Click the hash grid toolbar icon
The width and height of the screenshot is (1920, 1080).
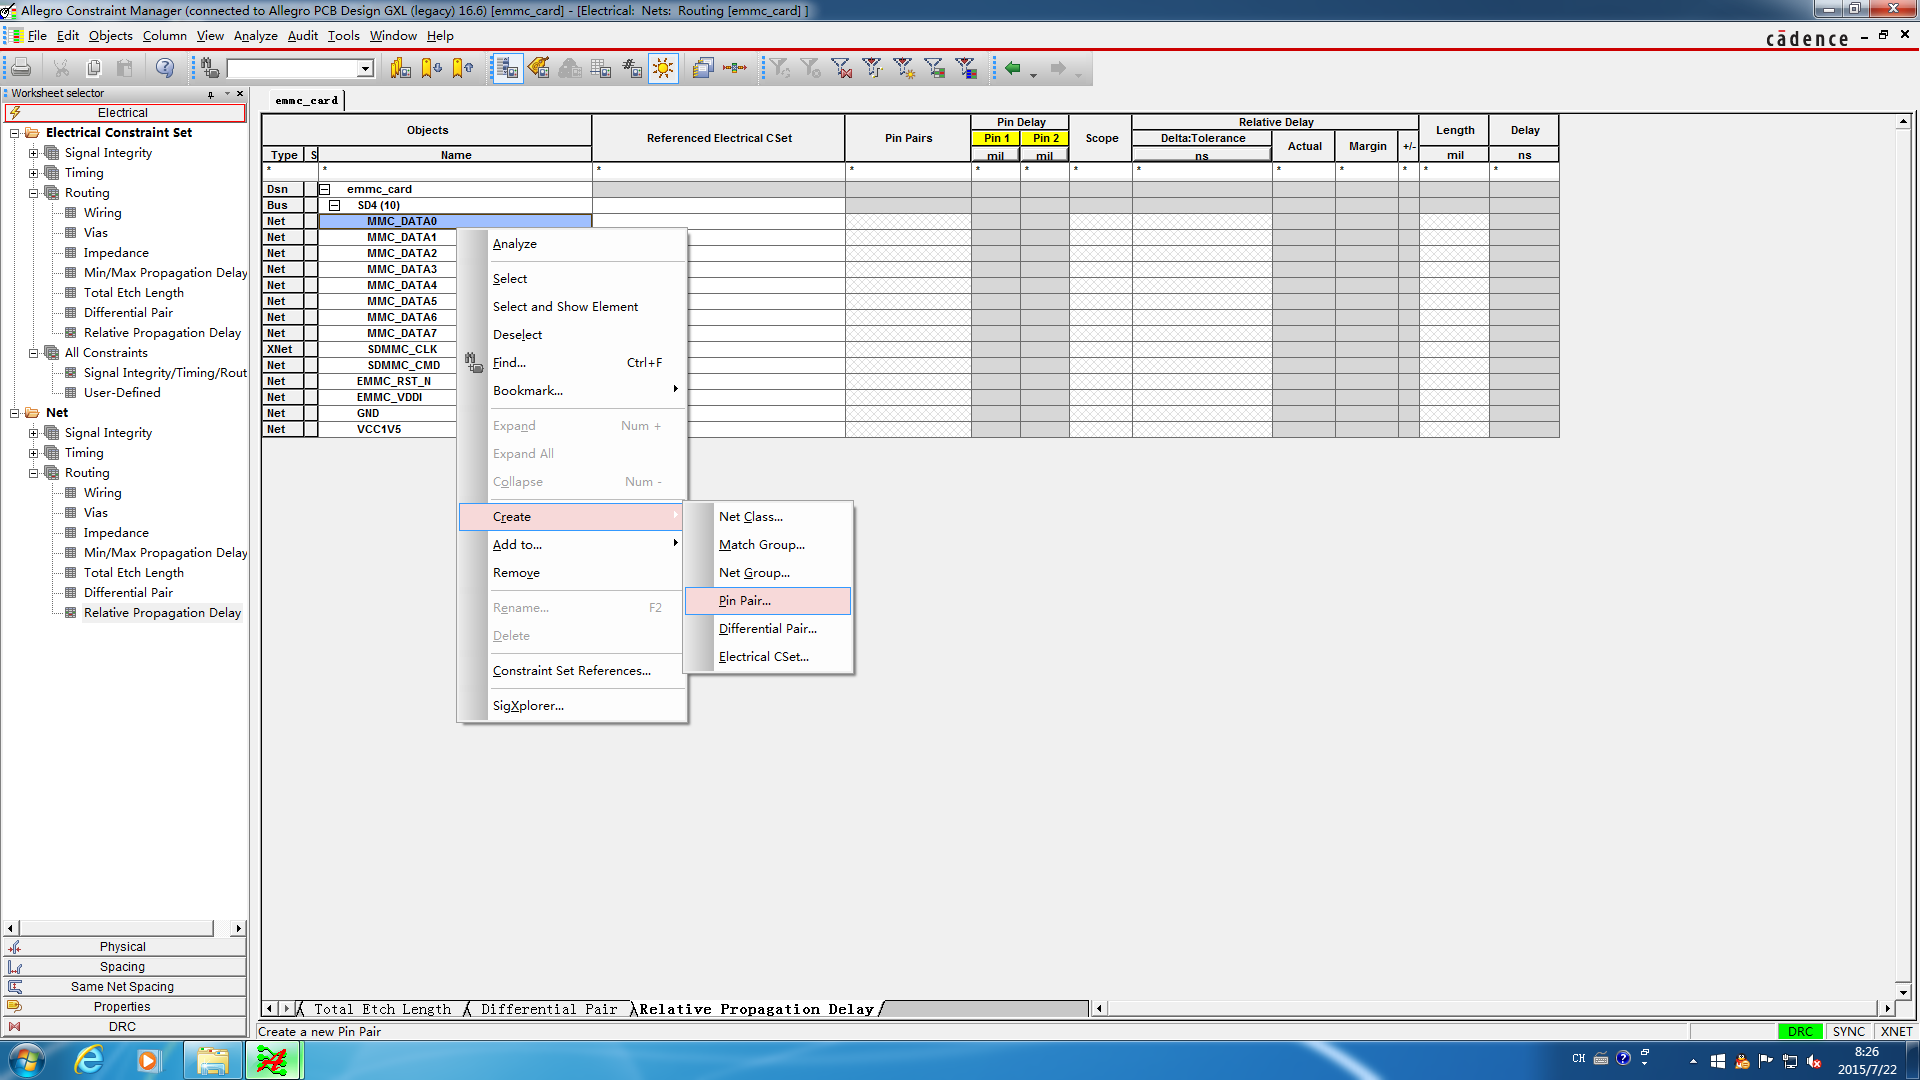[632, 68]
